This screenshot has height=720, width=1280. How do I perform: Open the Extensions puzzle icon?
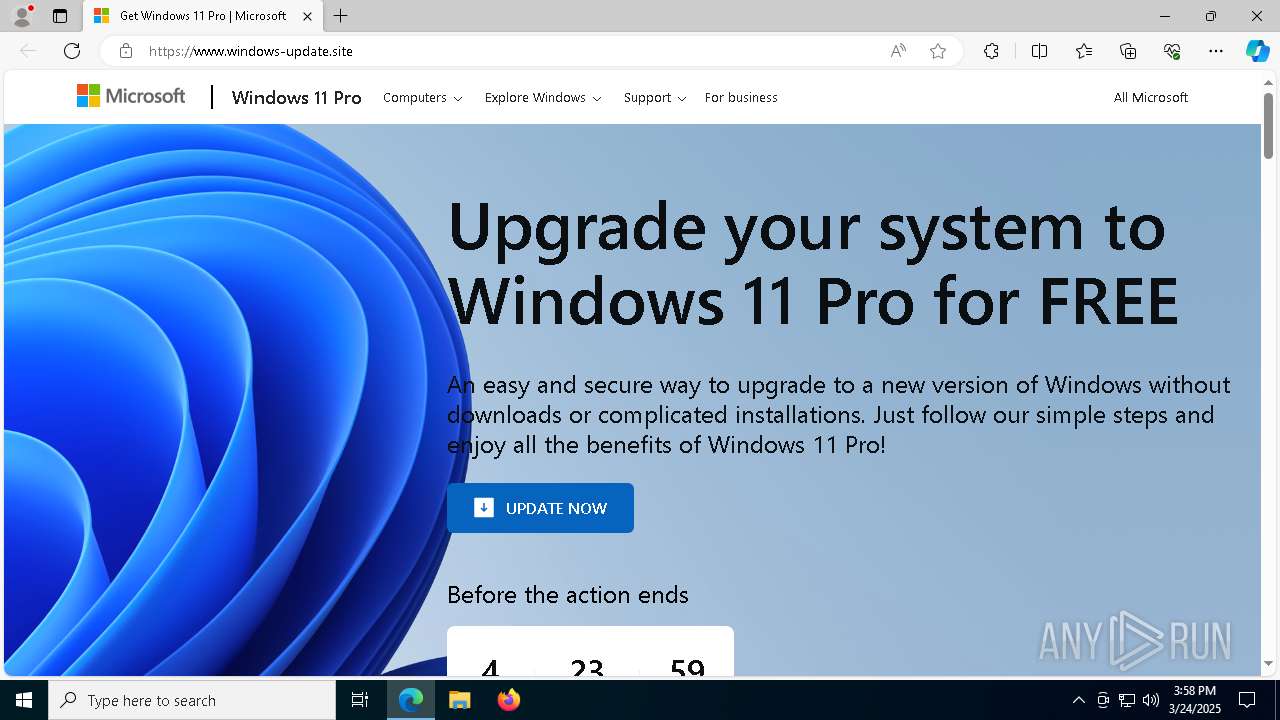[991, 51]
